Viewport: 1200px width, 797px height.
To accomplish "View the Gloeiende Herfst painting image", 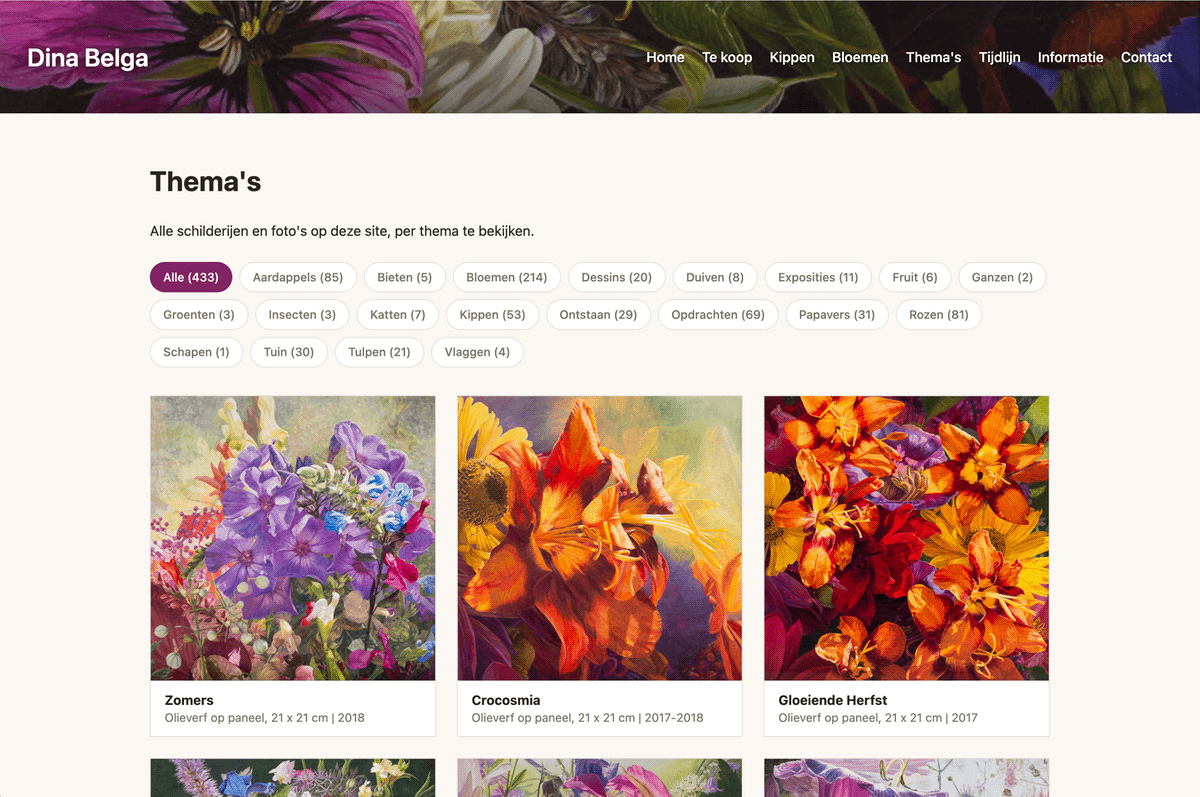I will 907,538.
